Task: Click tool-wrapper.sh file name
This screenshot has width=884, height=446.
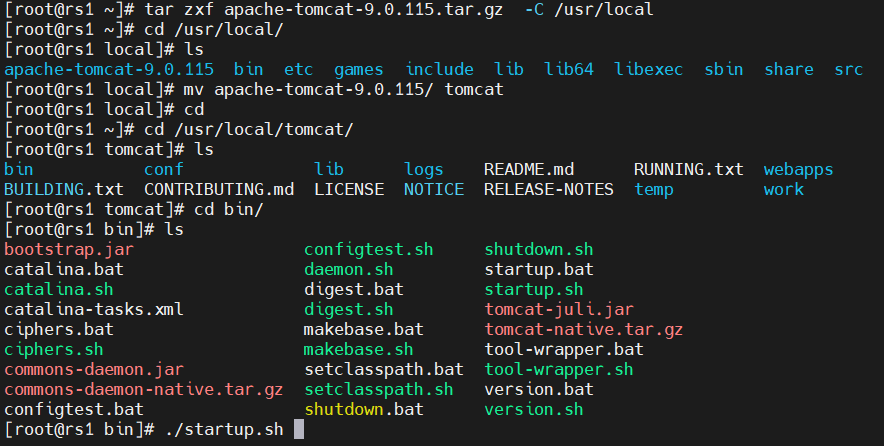Action: 559,369
